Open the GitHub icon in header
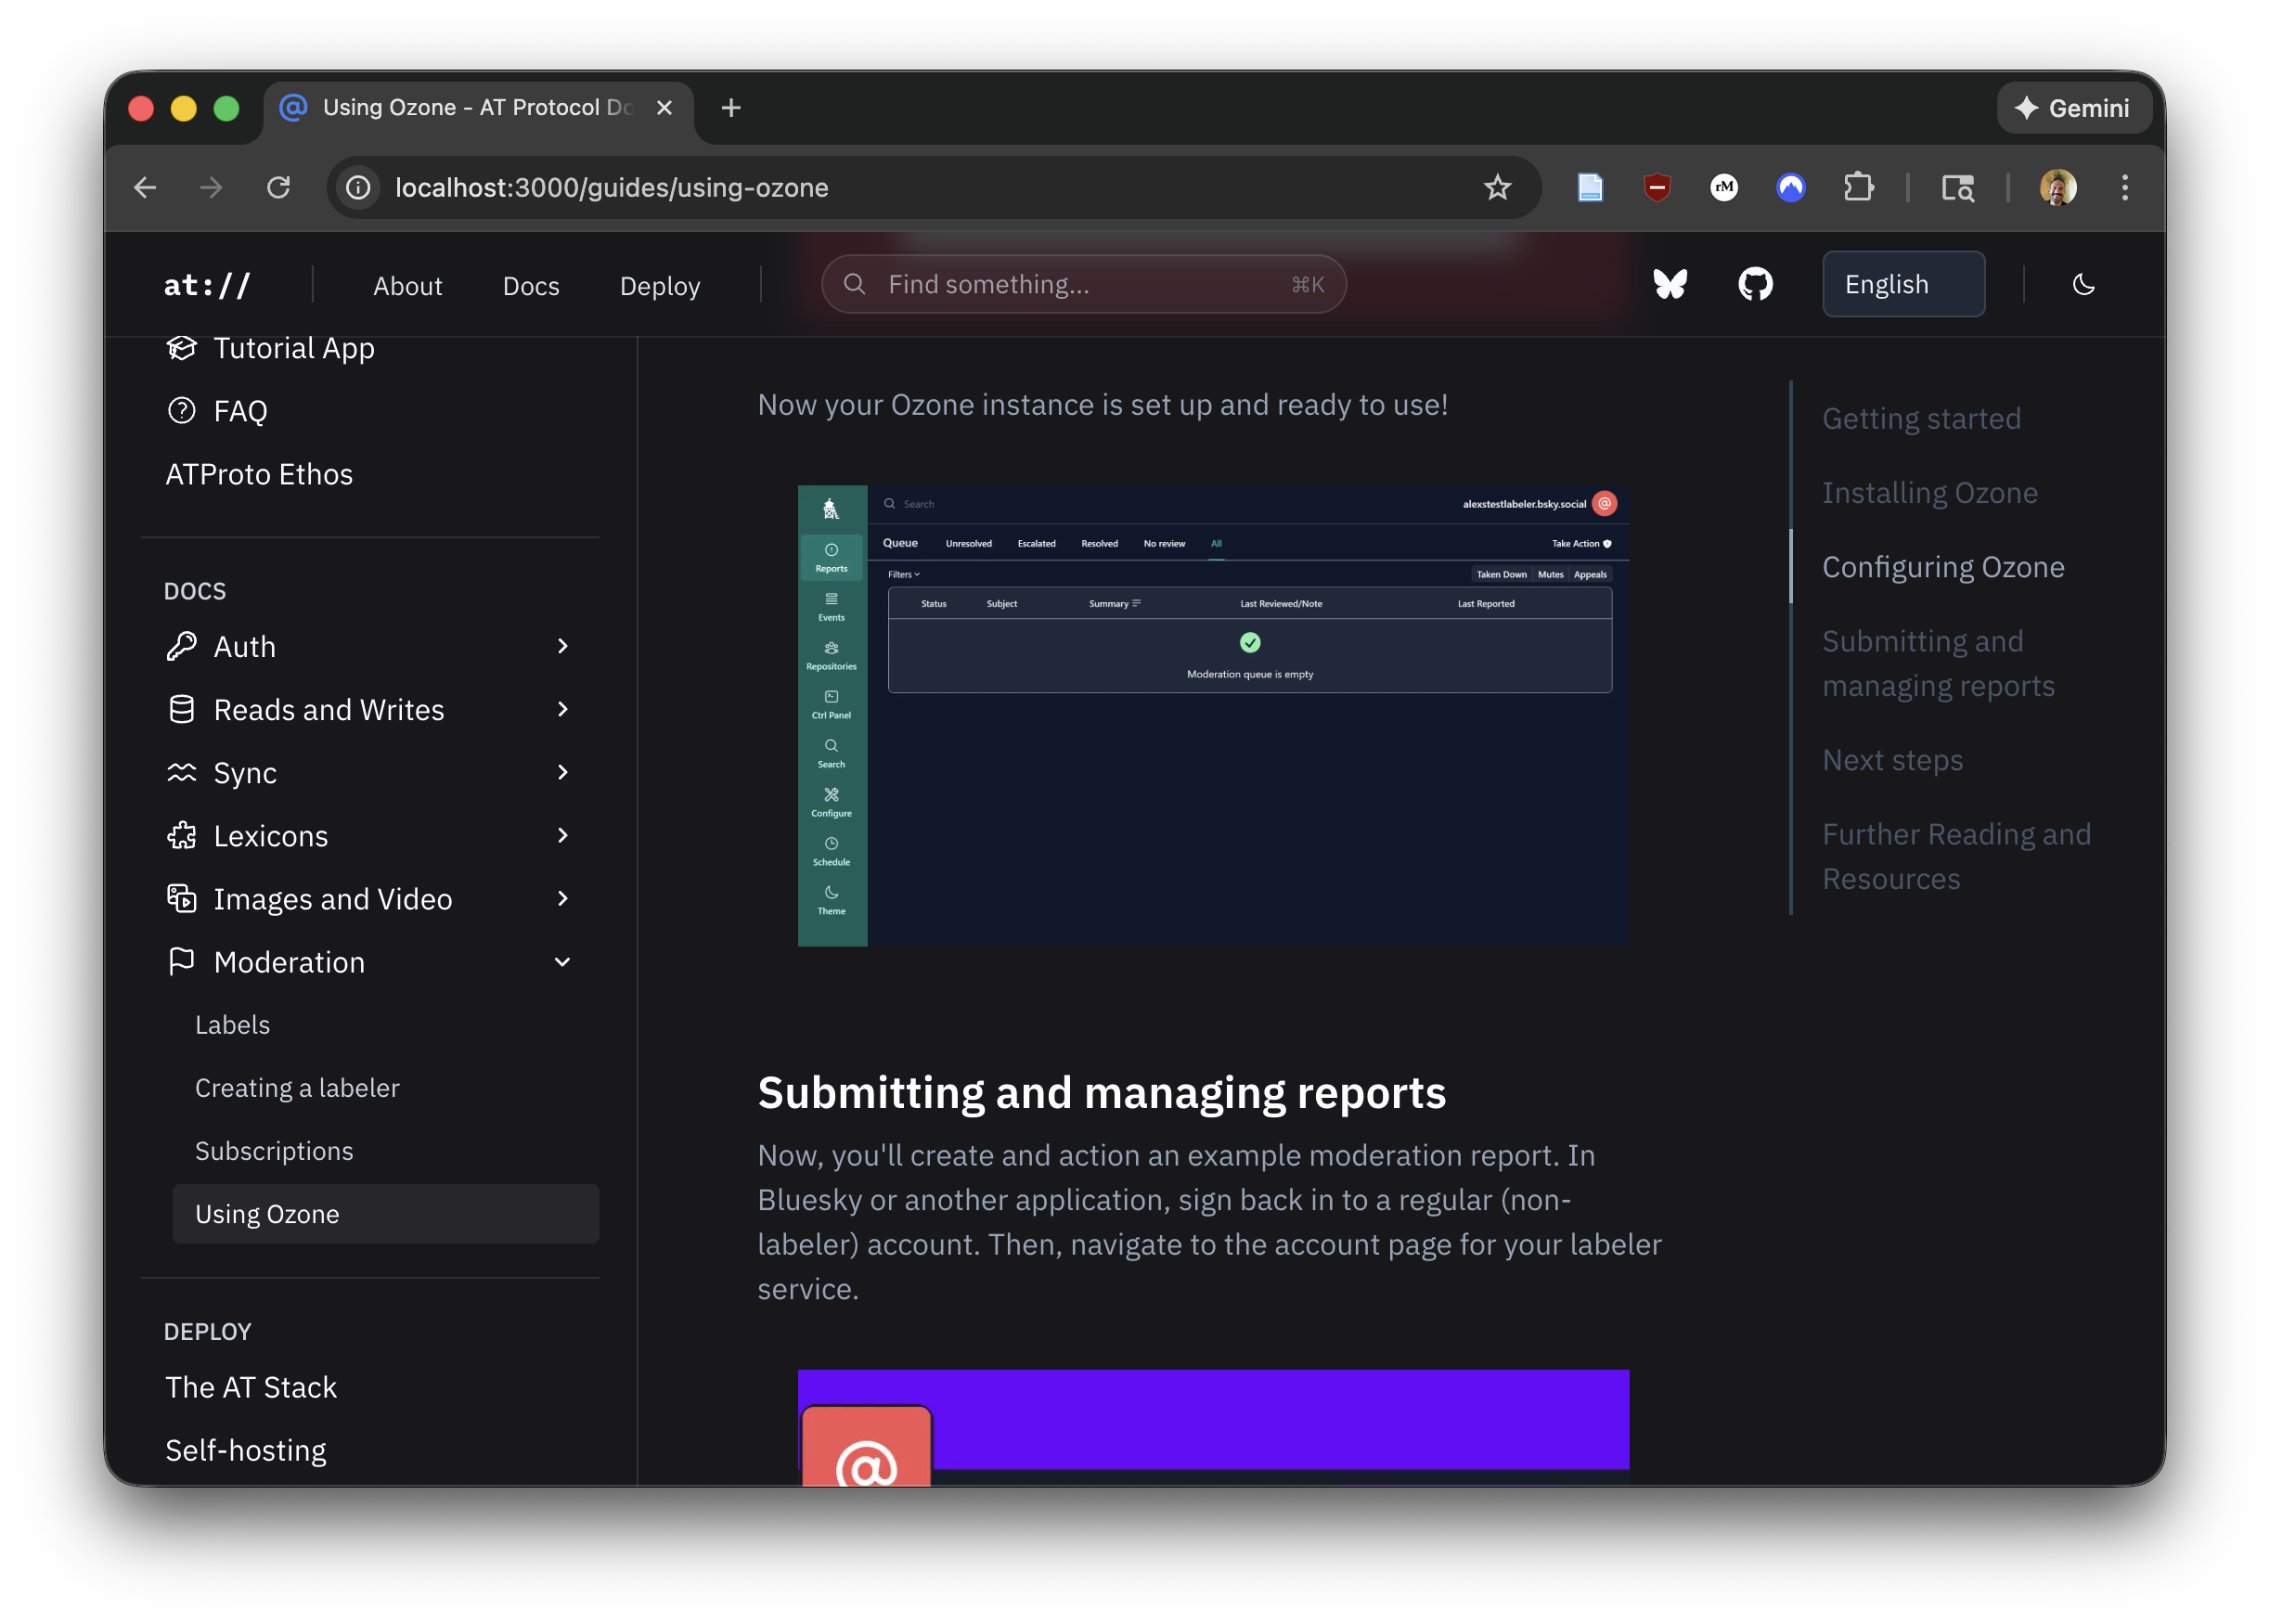 point(1755,285)
